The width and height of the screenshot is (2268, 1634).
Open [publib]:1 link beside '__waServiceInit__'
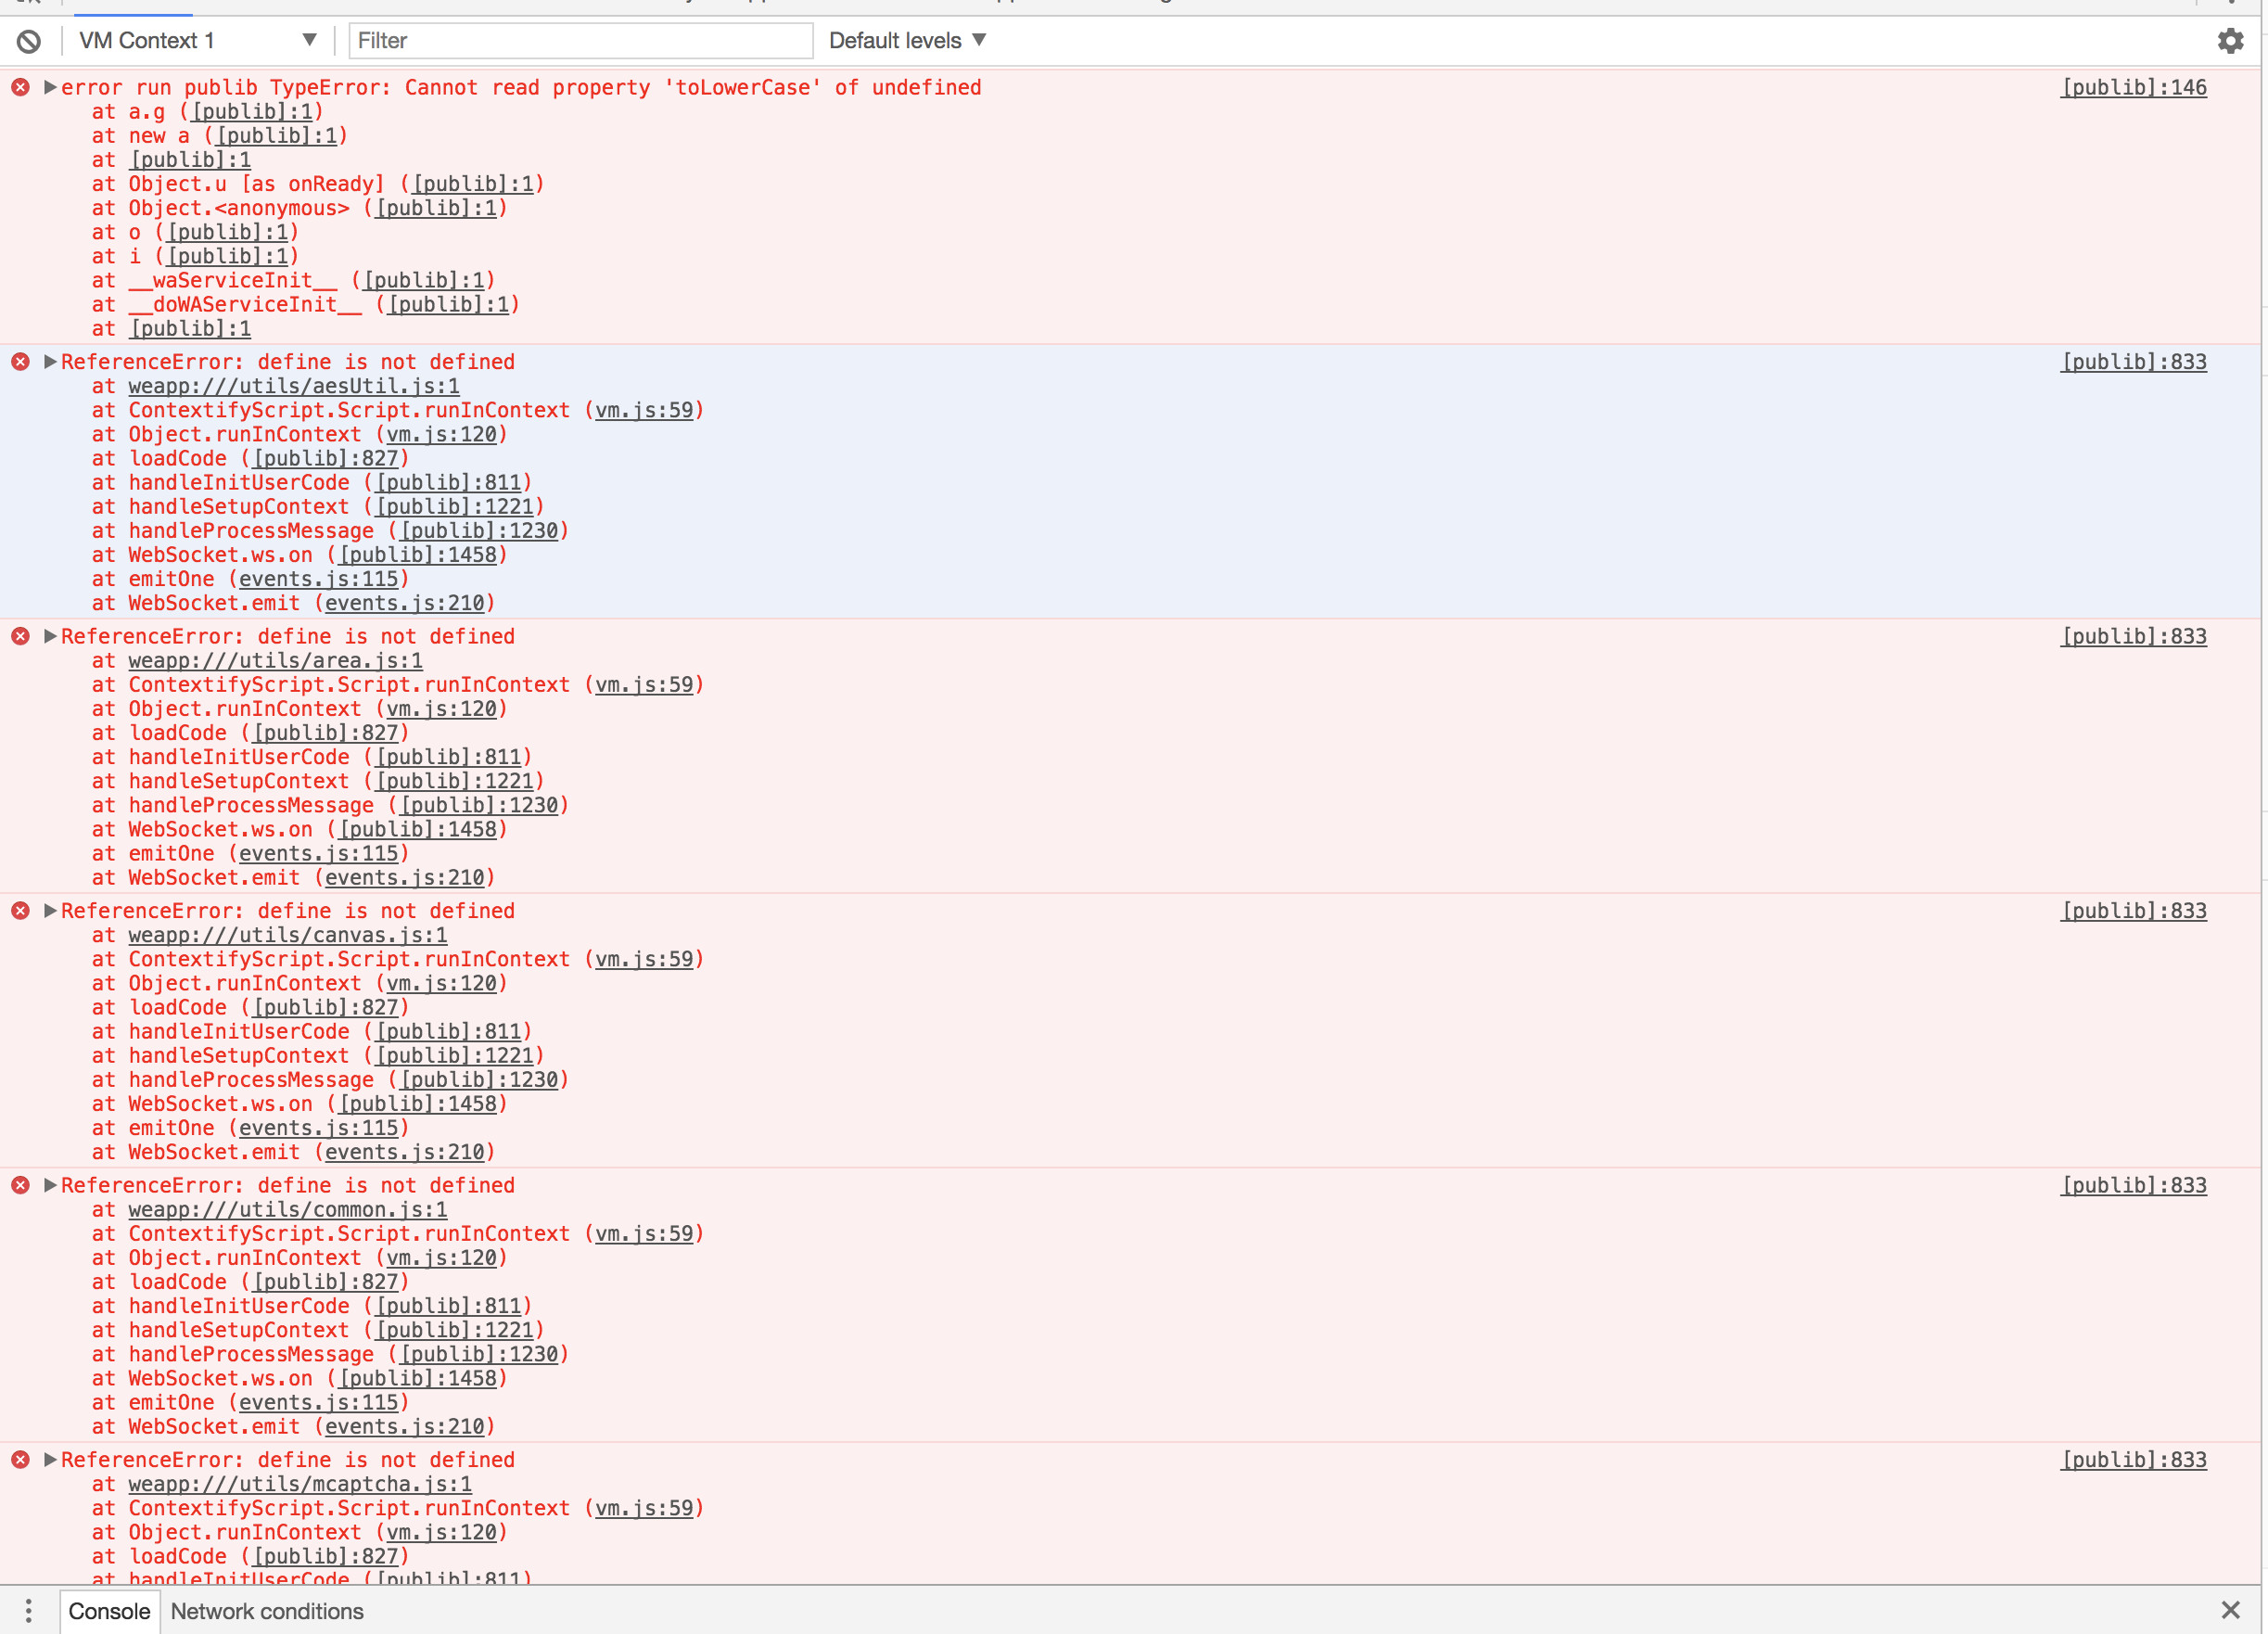click(424, 281)
